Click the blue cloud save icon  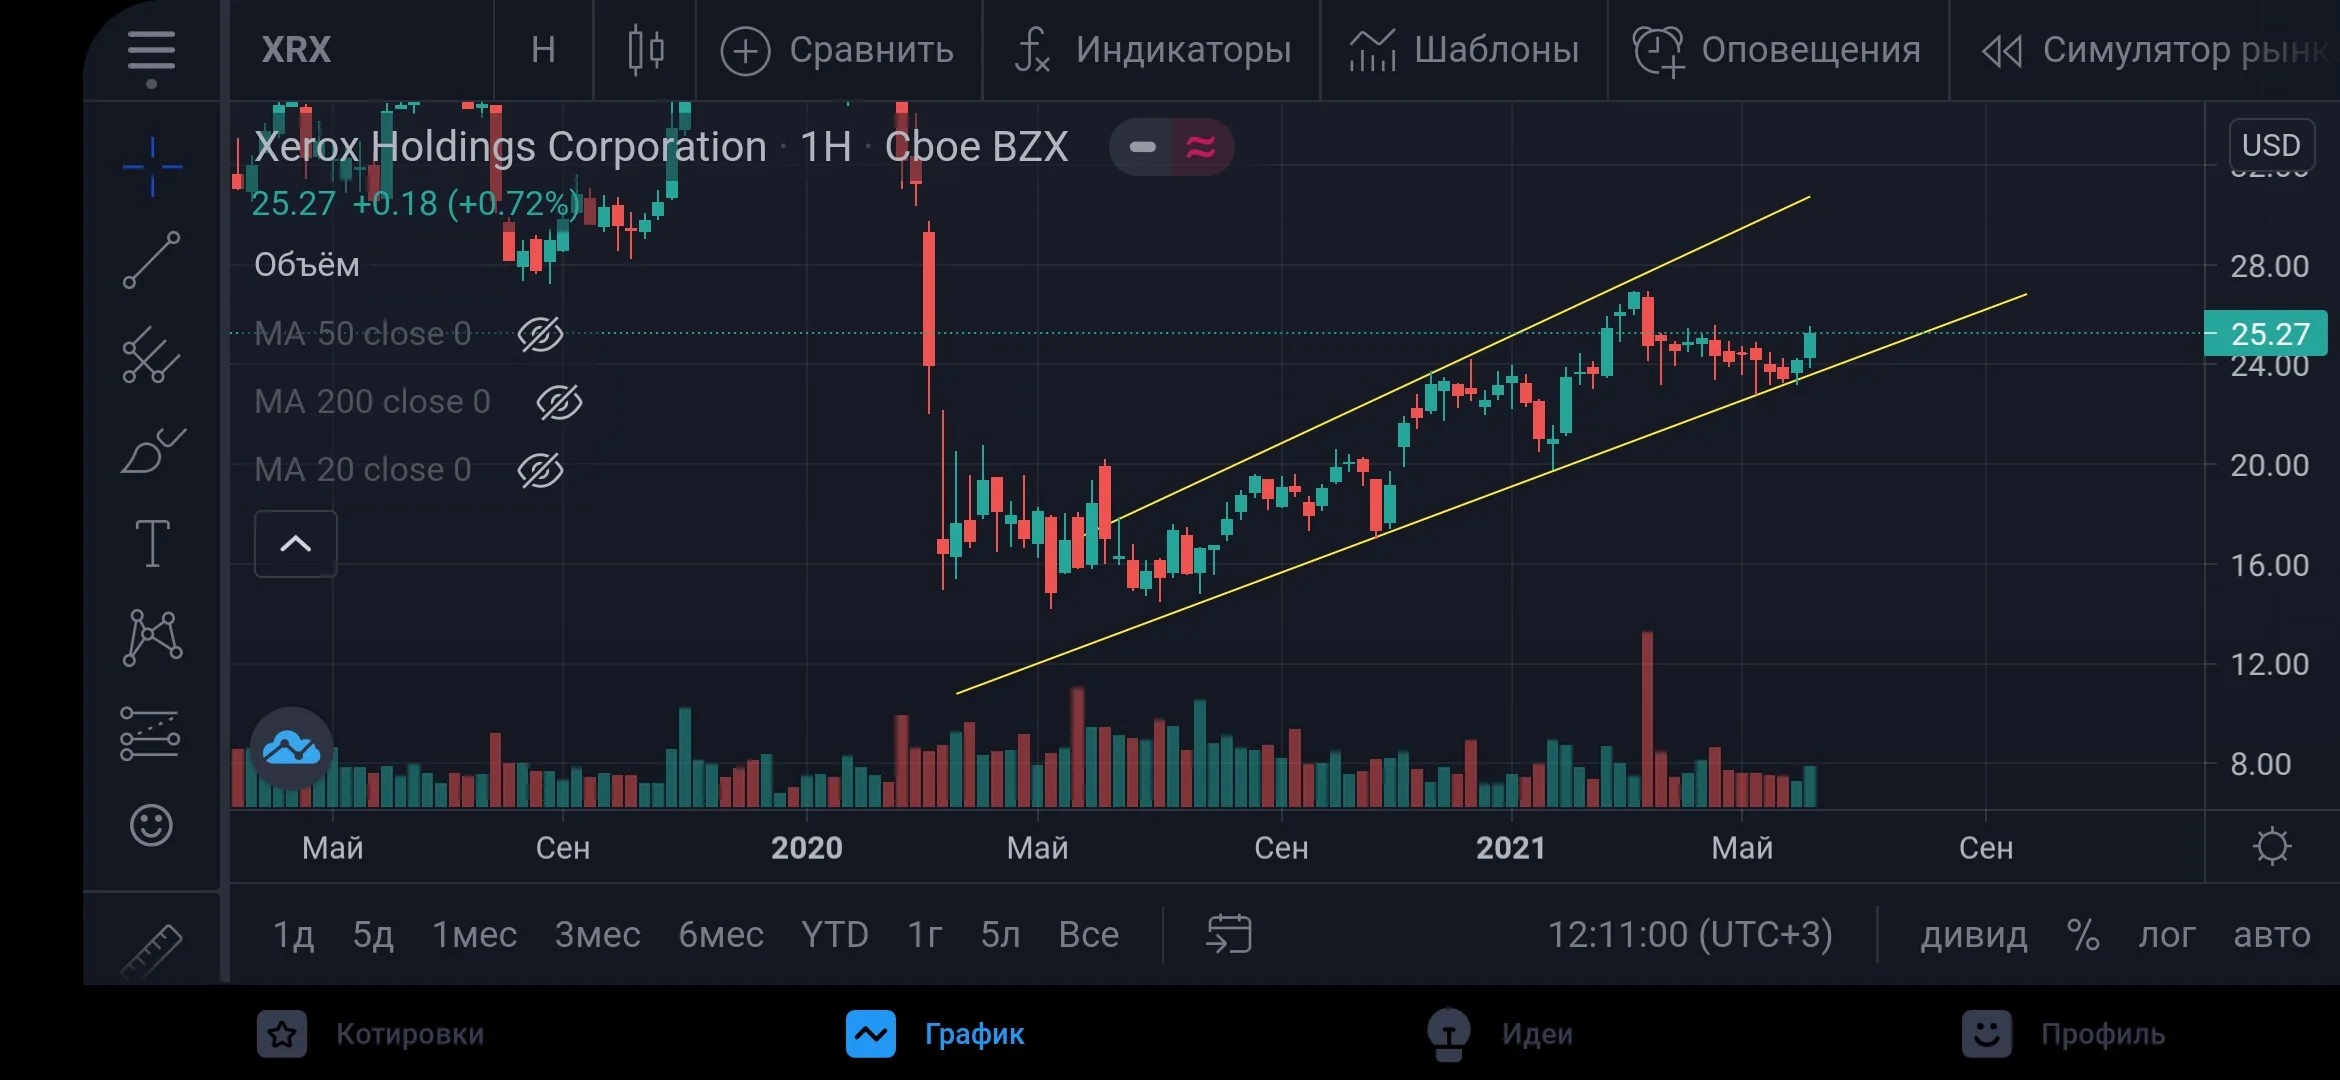tap(291, 748)
